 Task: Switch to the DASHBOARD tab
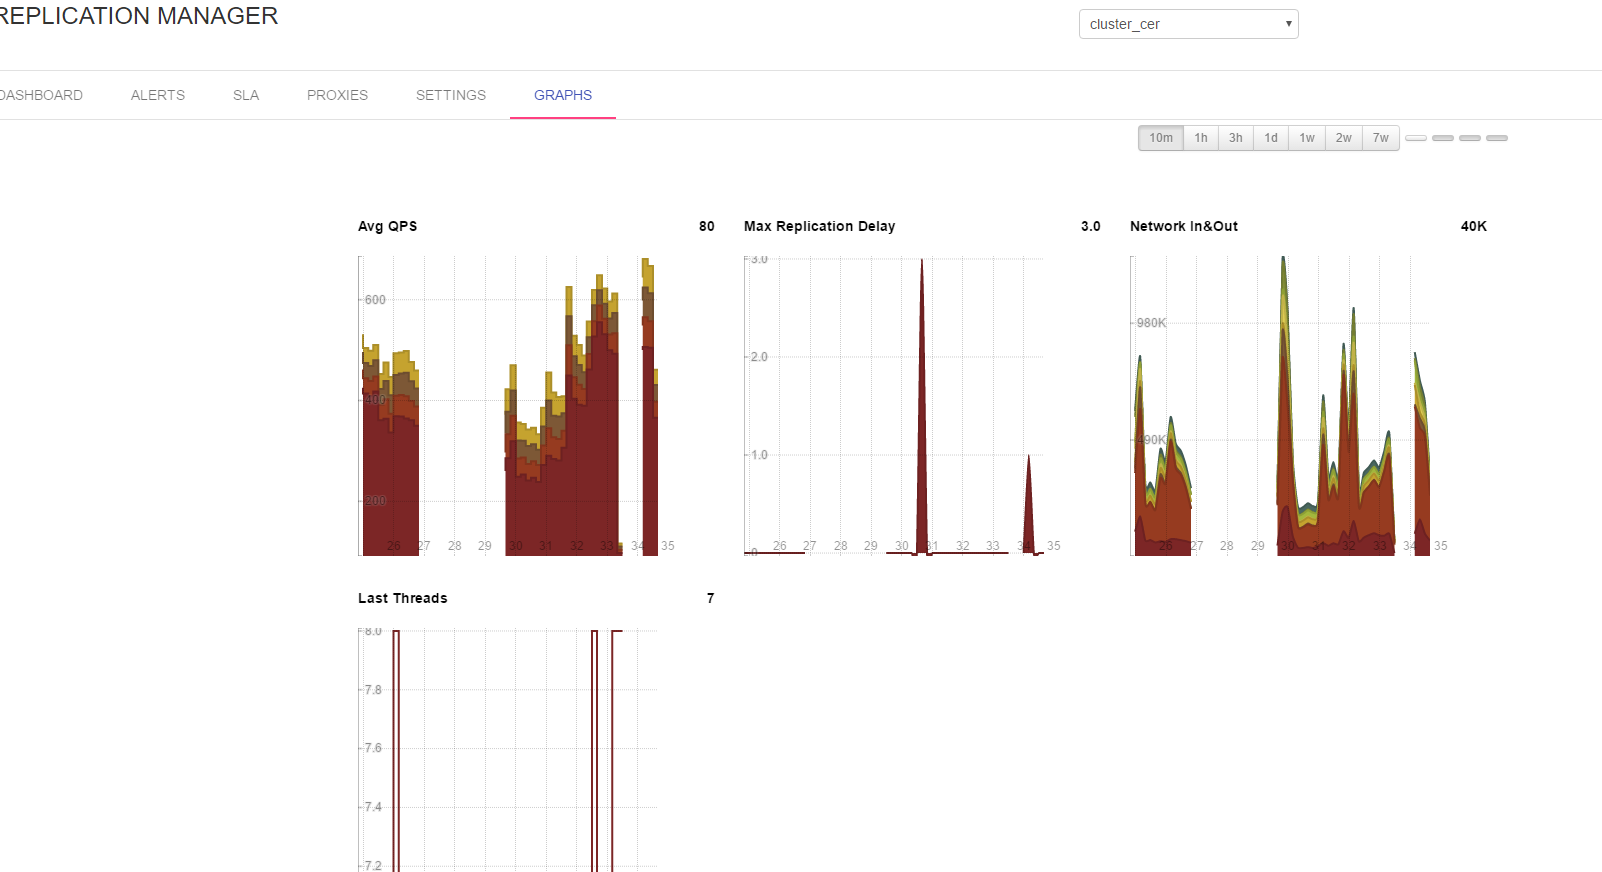41,95
